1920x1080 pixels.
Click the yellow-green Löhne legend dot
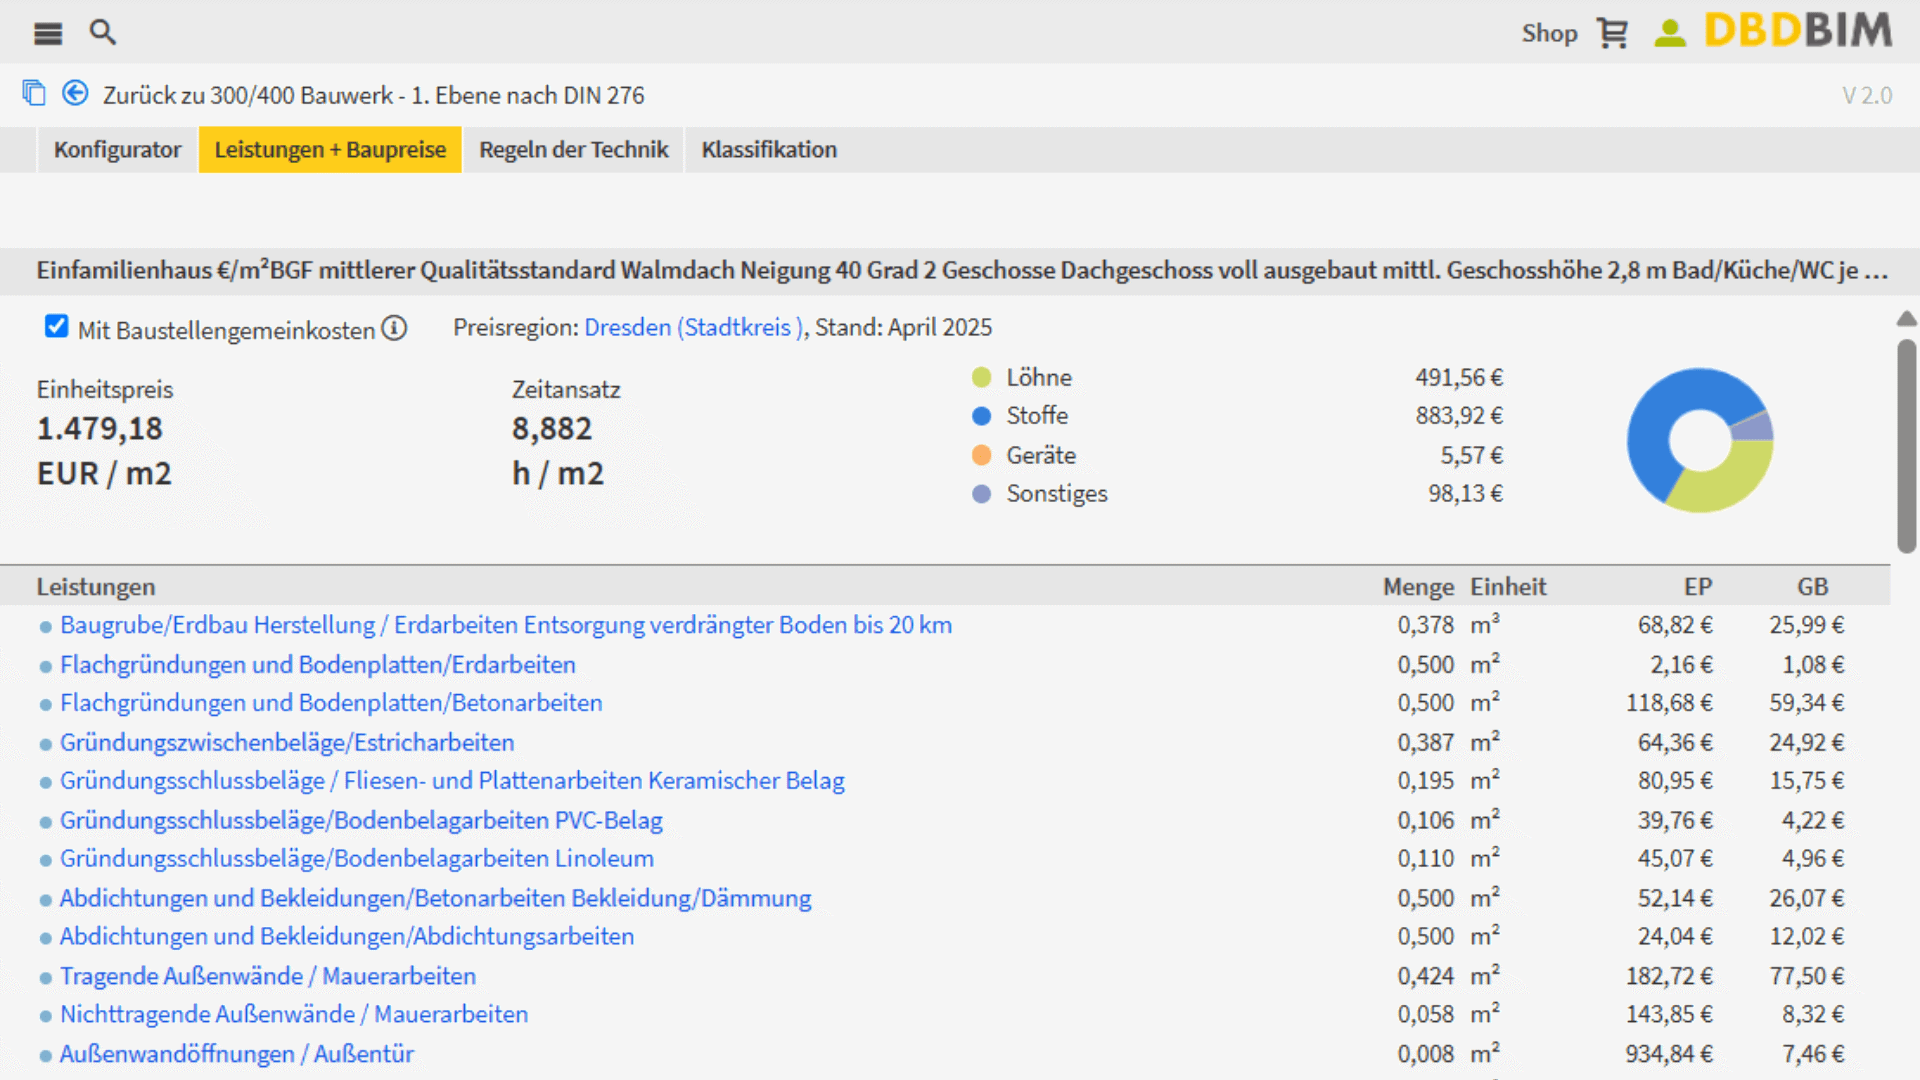(981, 377)
